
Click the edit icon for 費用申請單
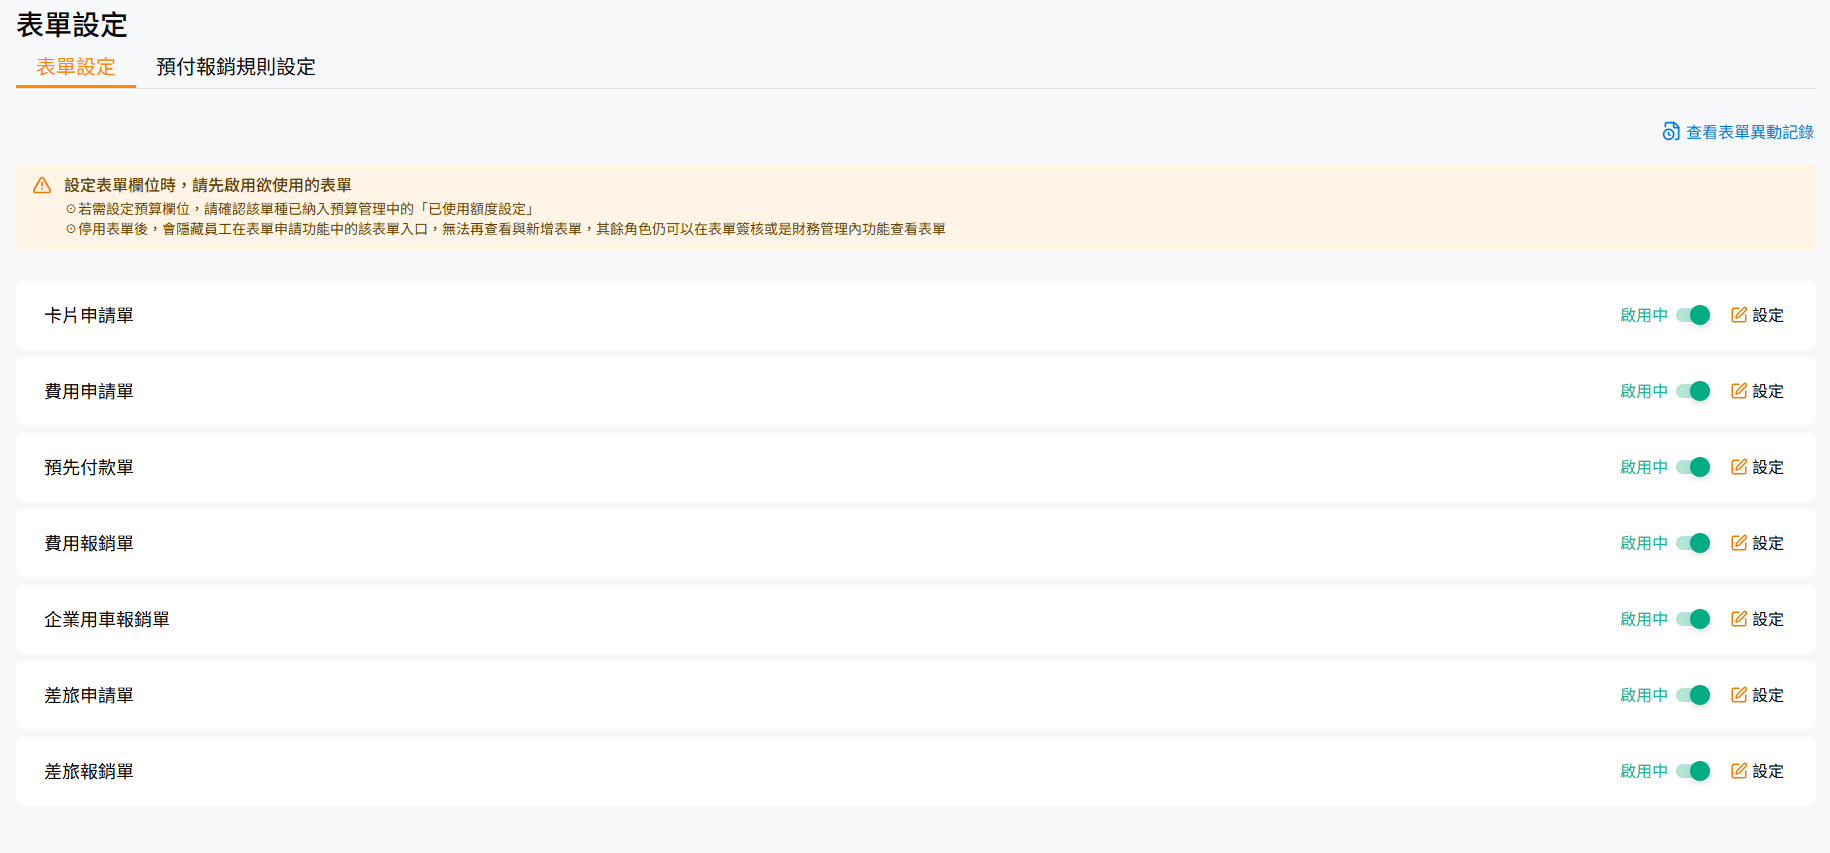1739,391
